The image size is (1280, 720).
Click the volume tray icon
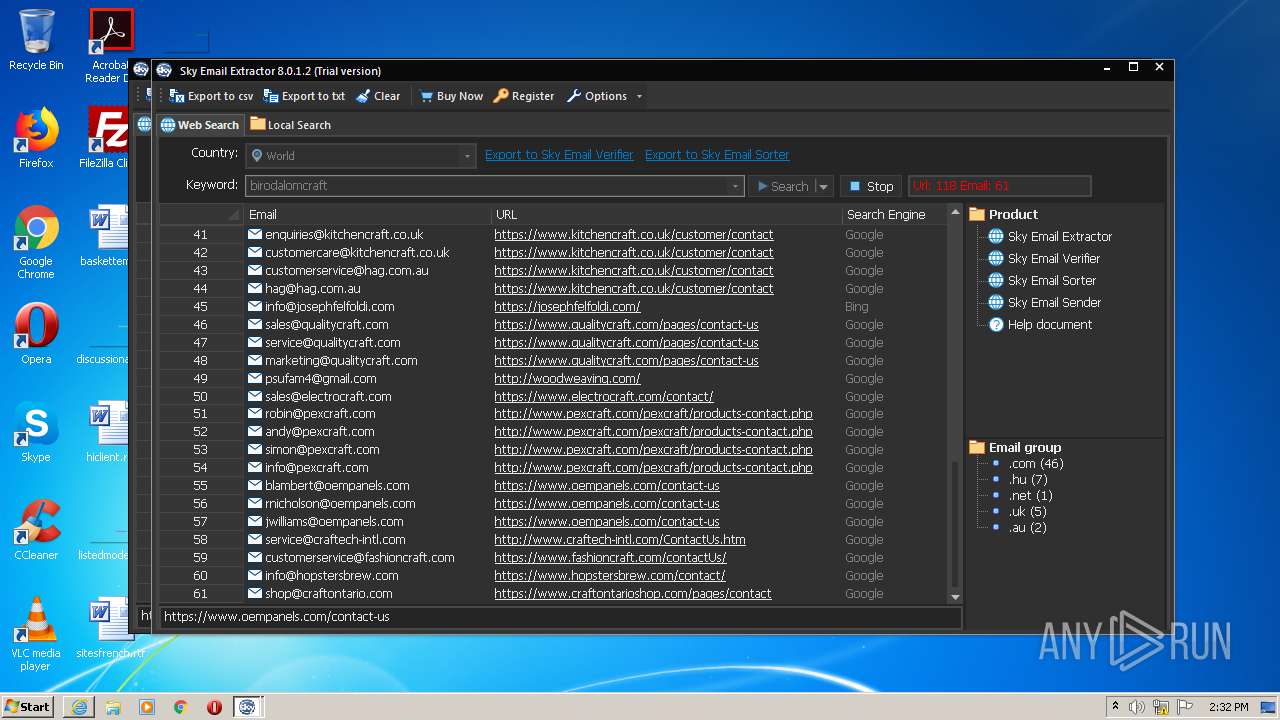click(1136, 707)
